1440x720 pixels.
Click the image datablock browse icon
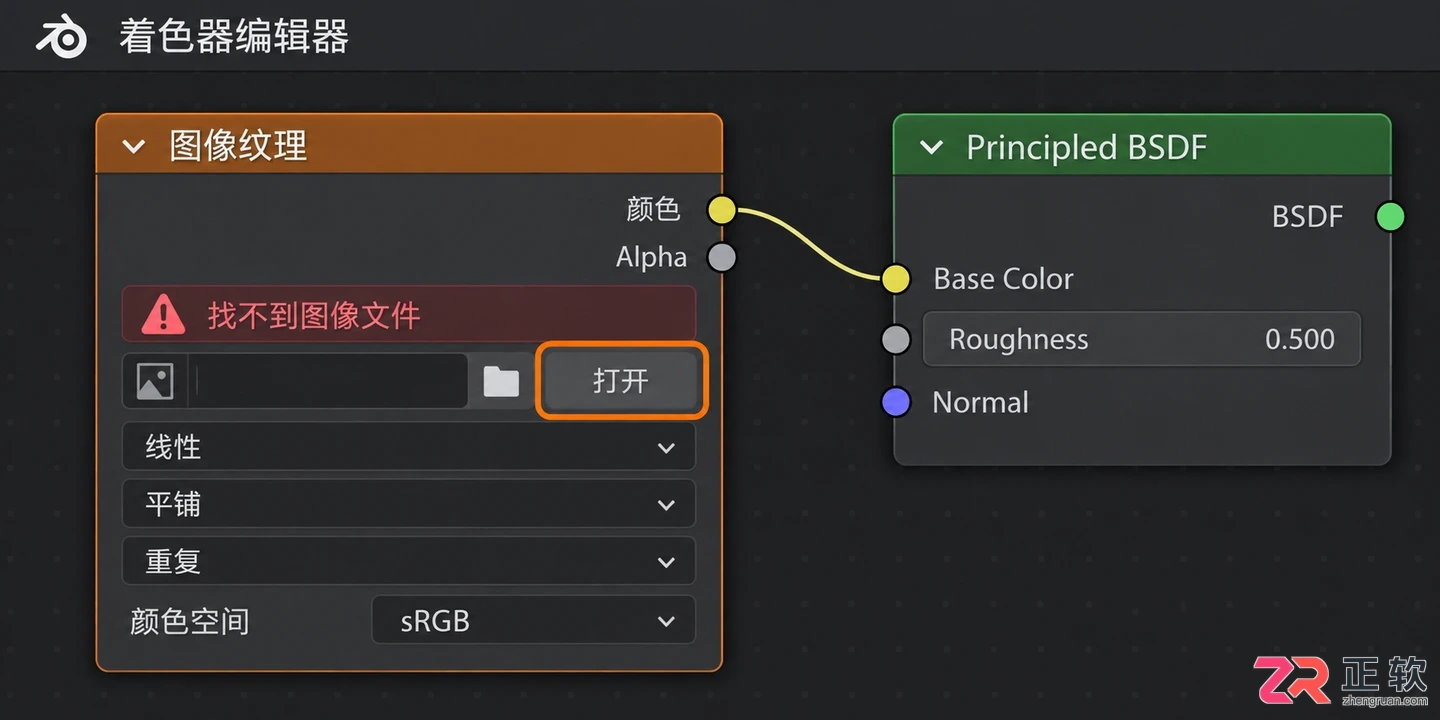(155, 381)
